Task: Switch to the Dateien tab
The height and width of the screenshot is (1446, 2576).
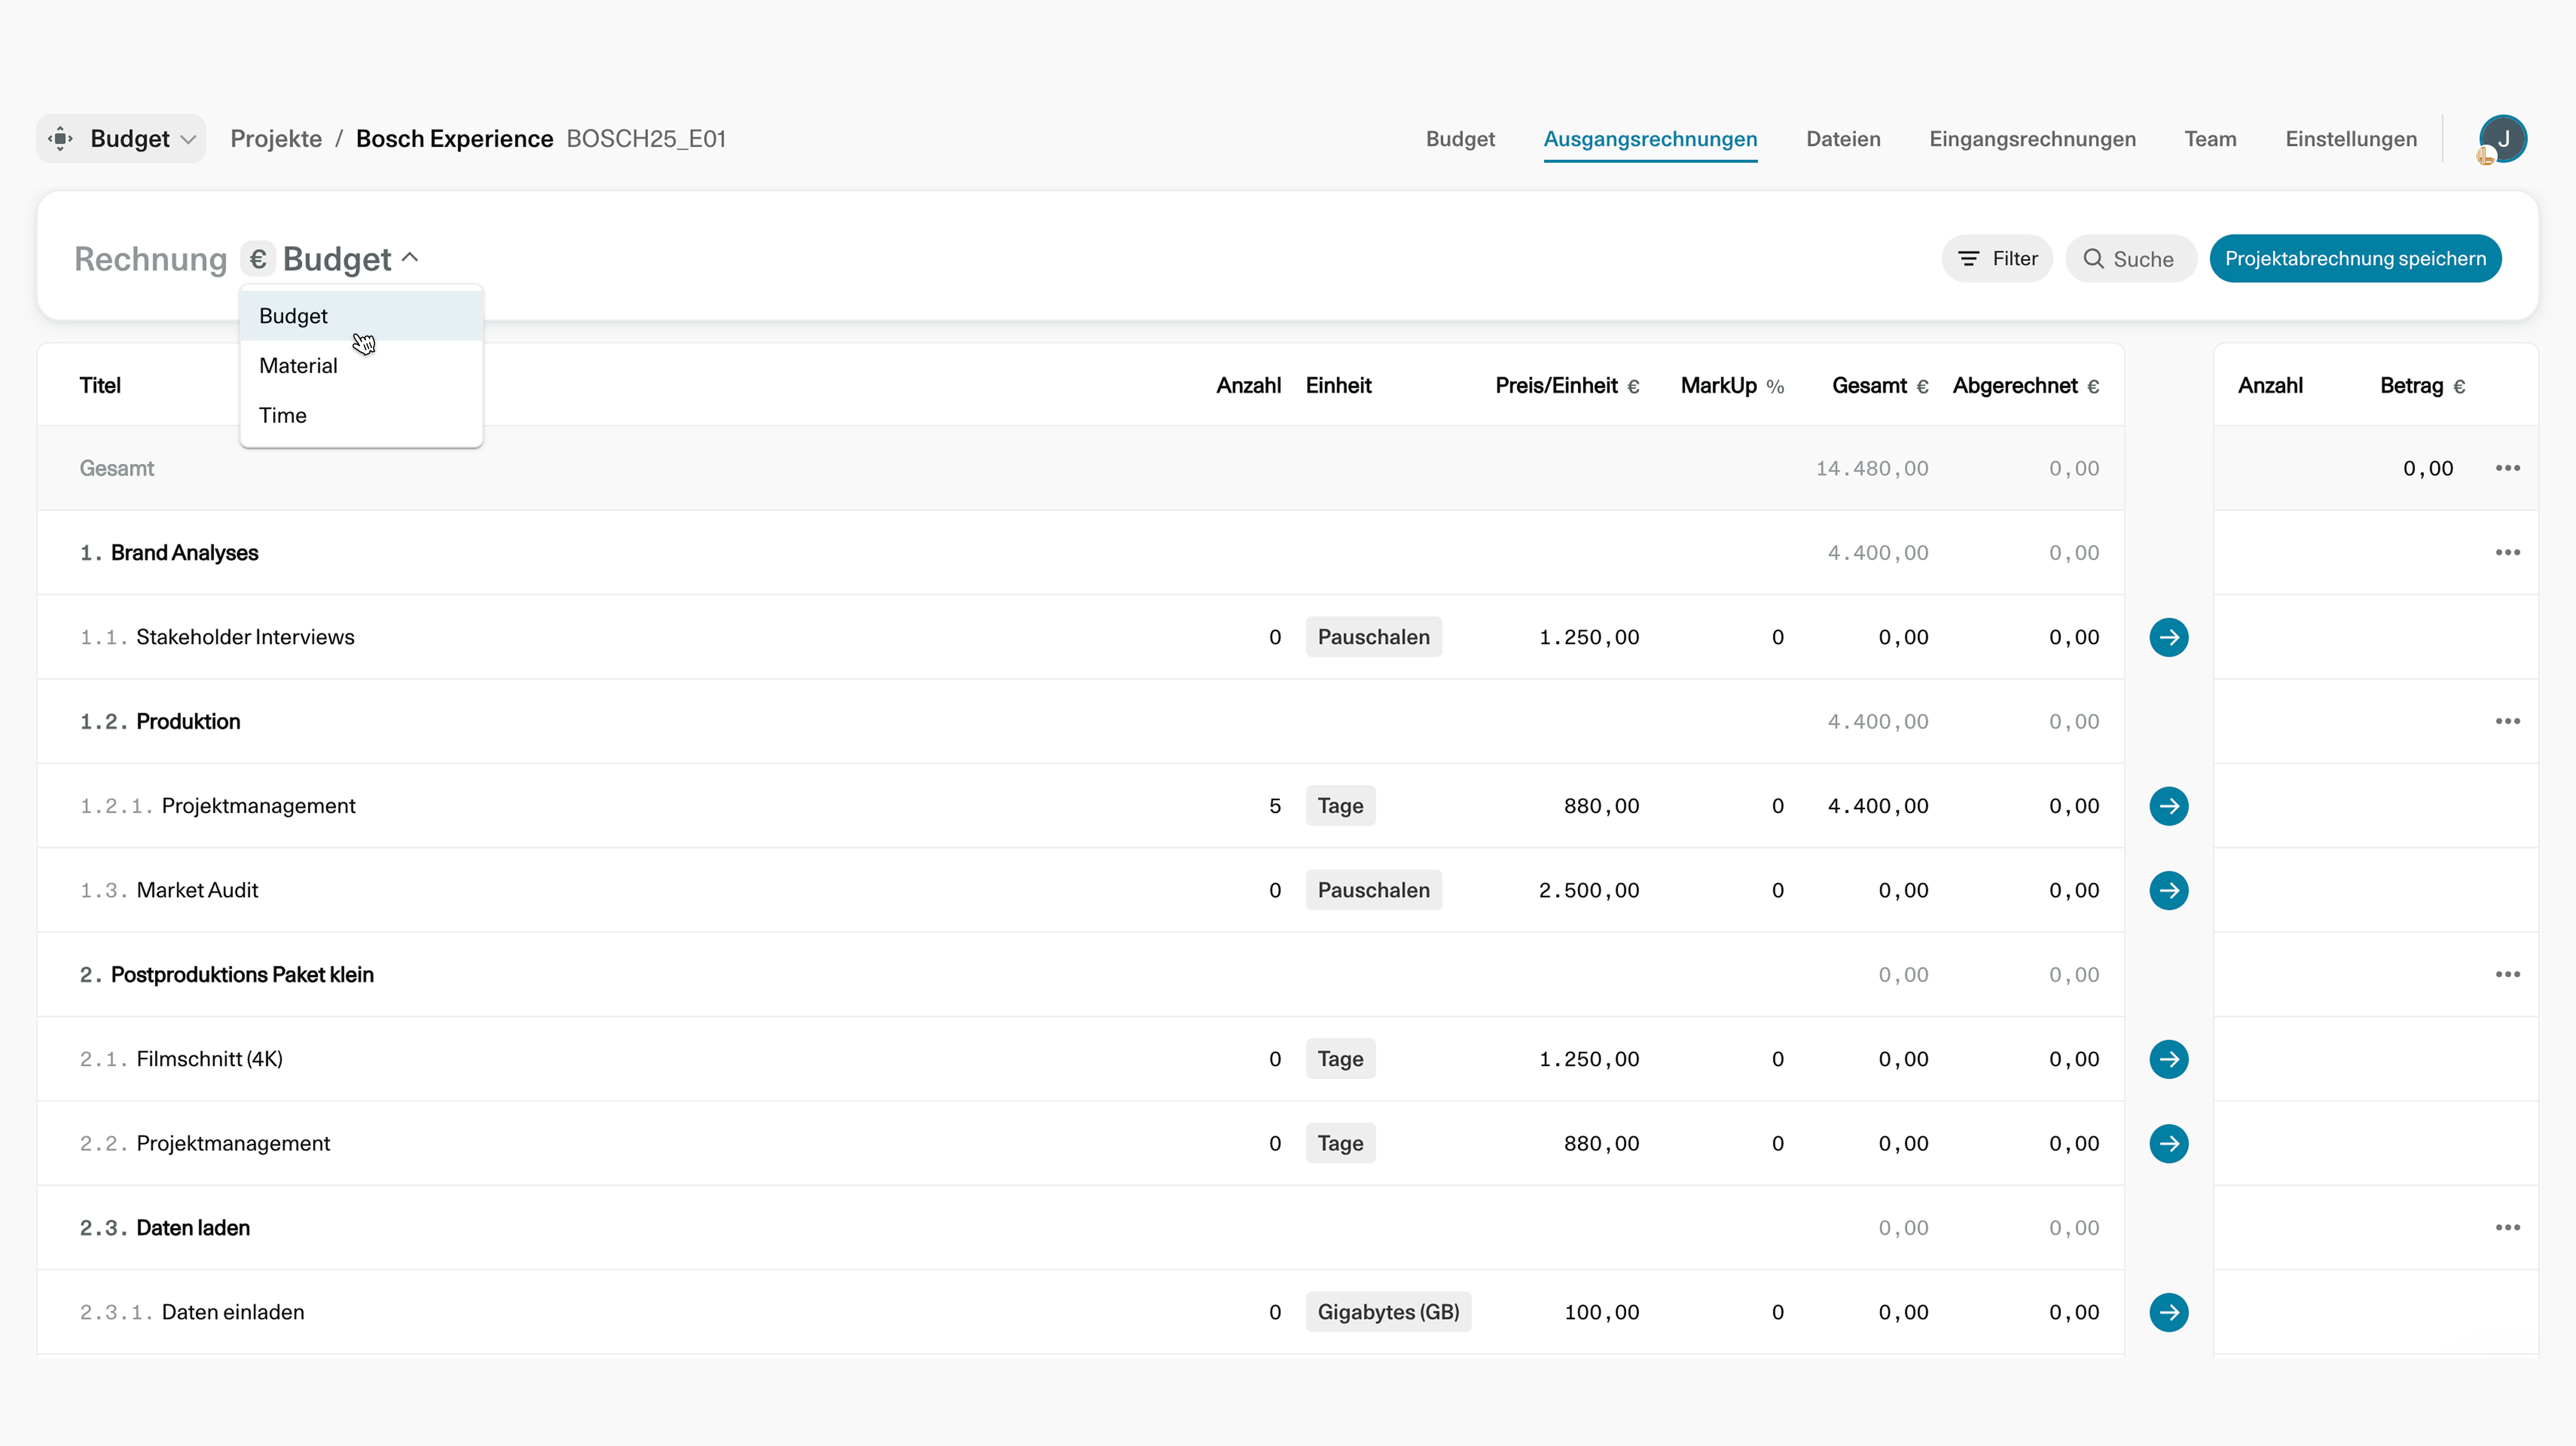Action: point(1843,139)
